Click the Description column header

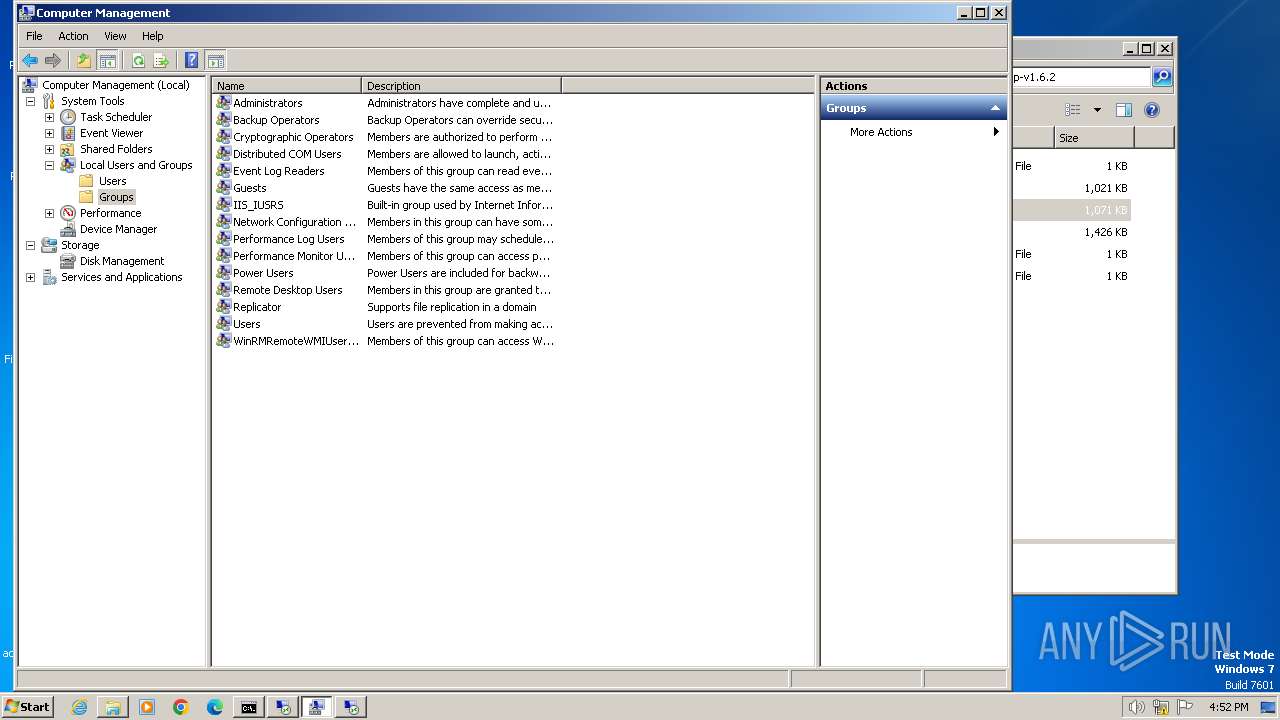coord(462,86)
